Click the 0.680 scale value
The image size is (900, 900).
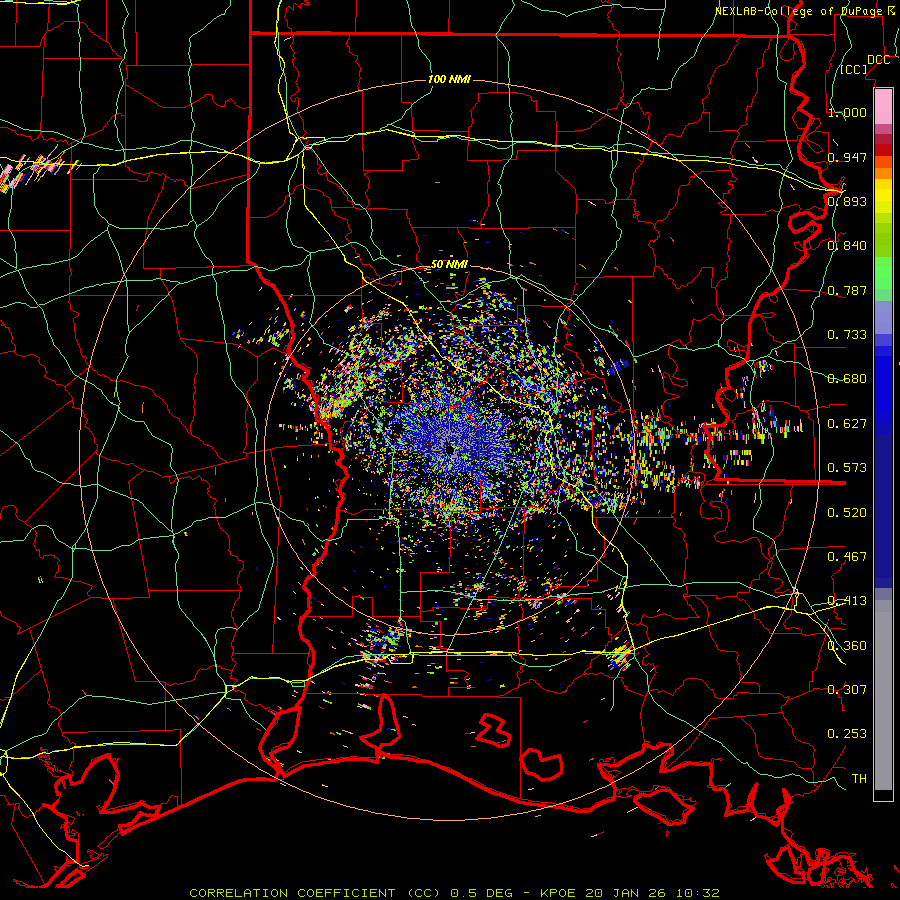click(847, 379)
